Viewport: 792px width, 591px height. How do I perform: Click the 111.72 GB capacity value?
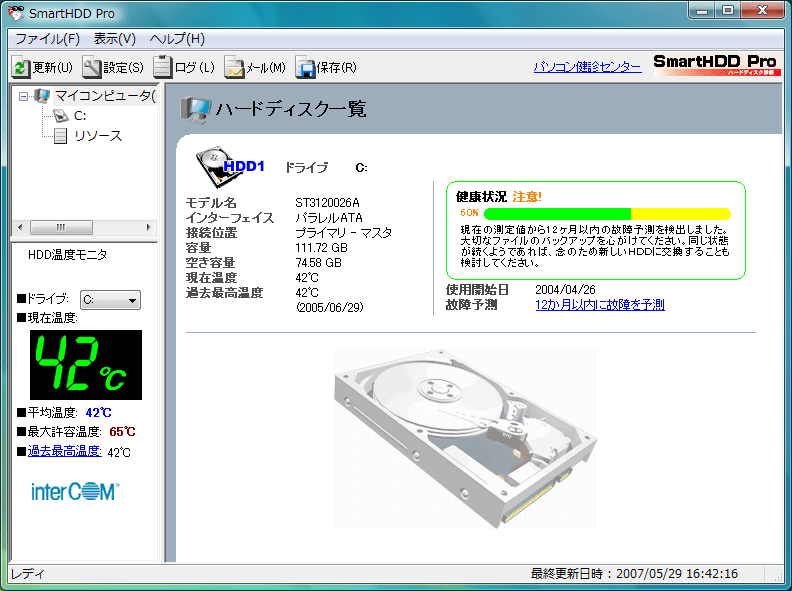pyautogui.click(x=321, y=248)
